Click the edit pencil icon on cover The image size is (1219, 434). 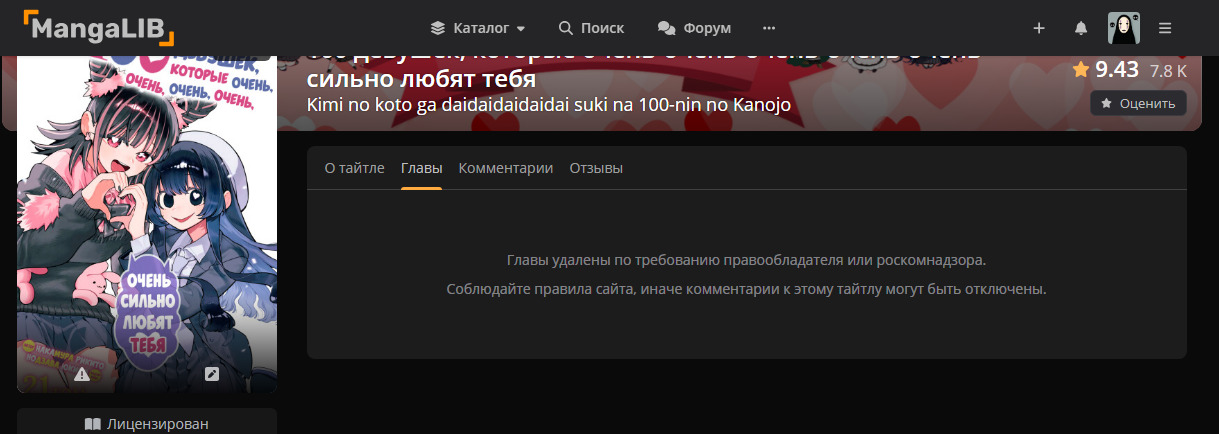(x=212, y=374)
